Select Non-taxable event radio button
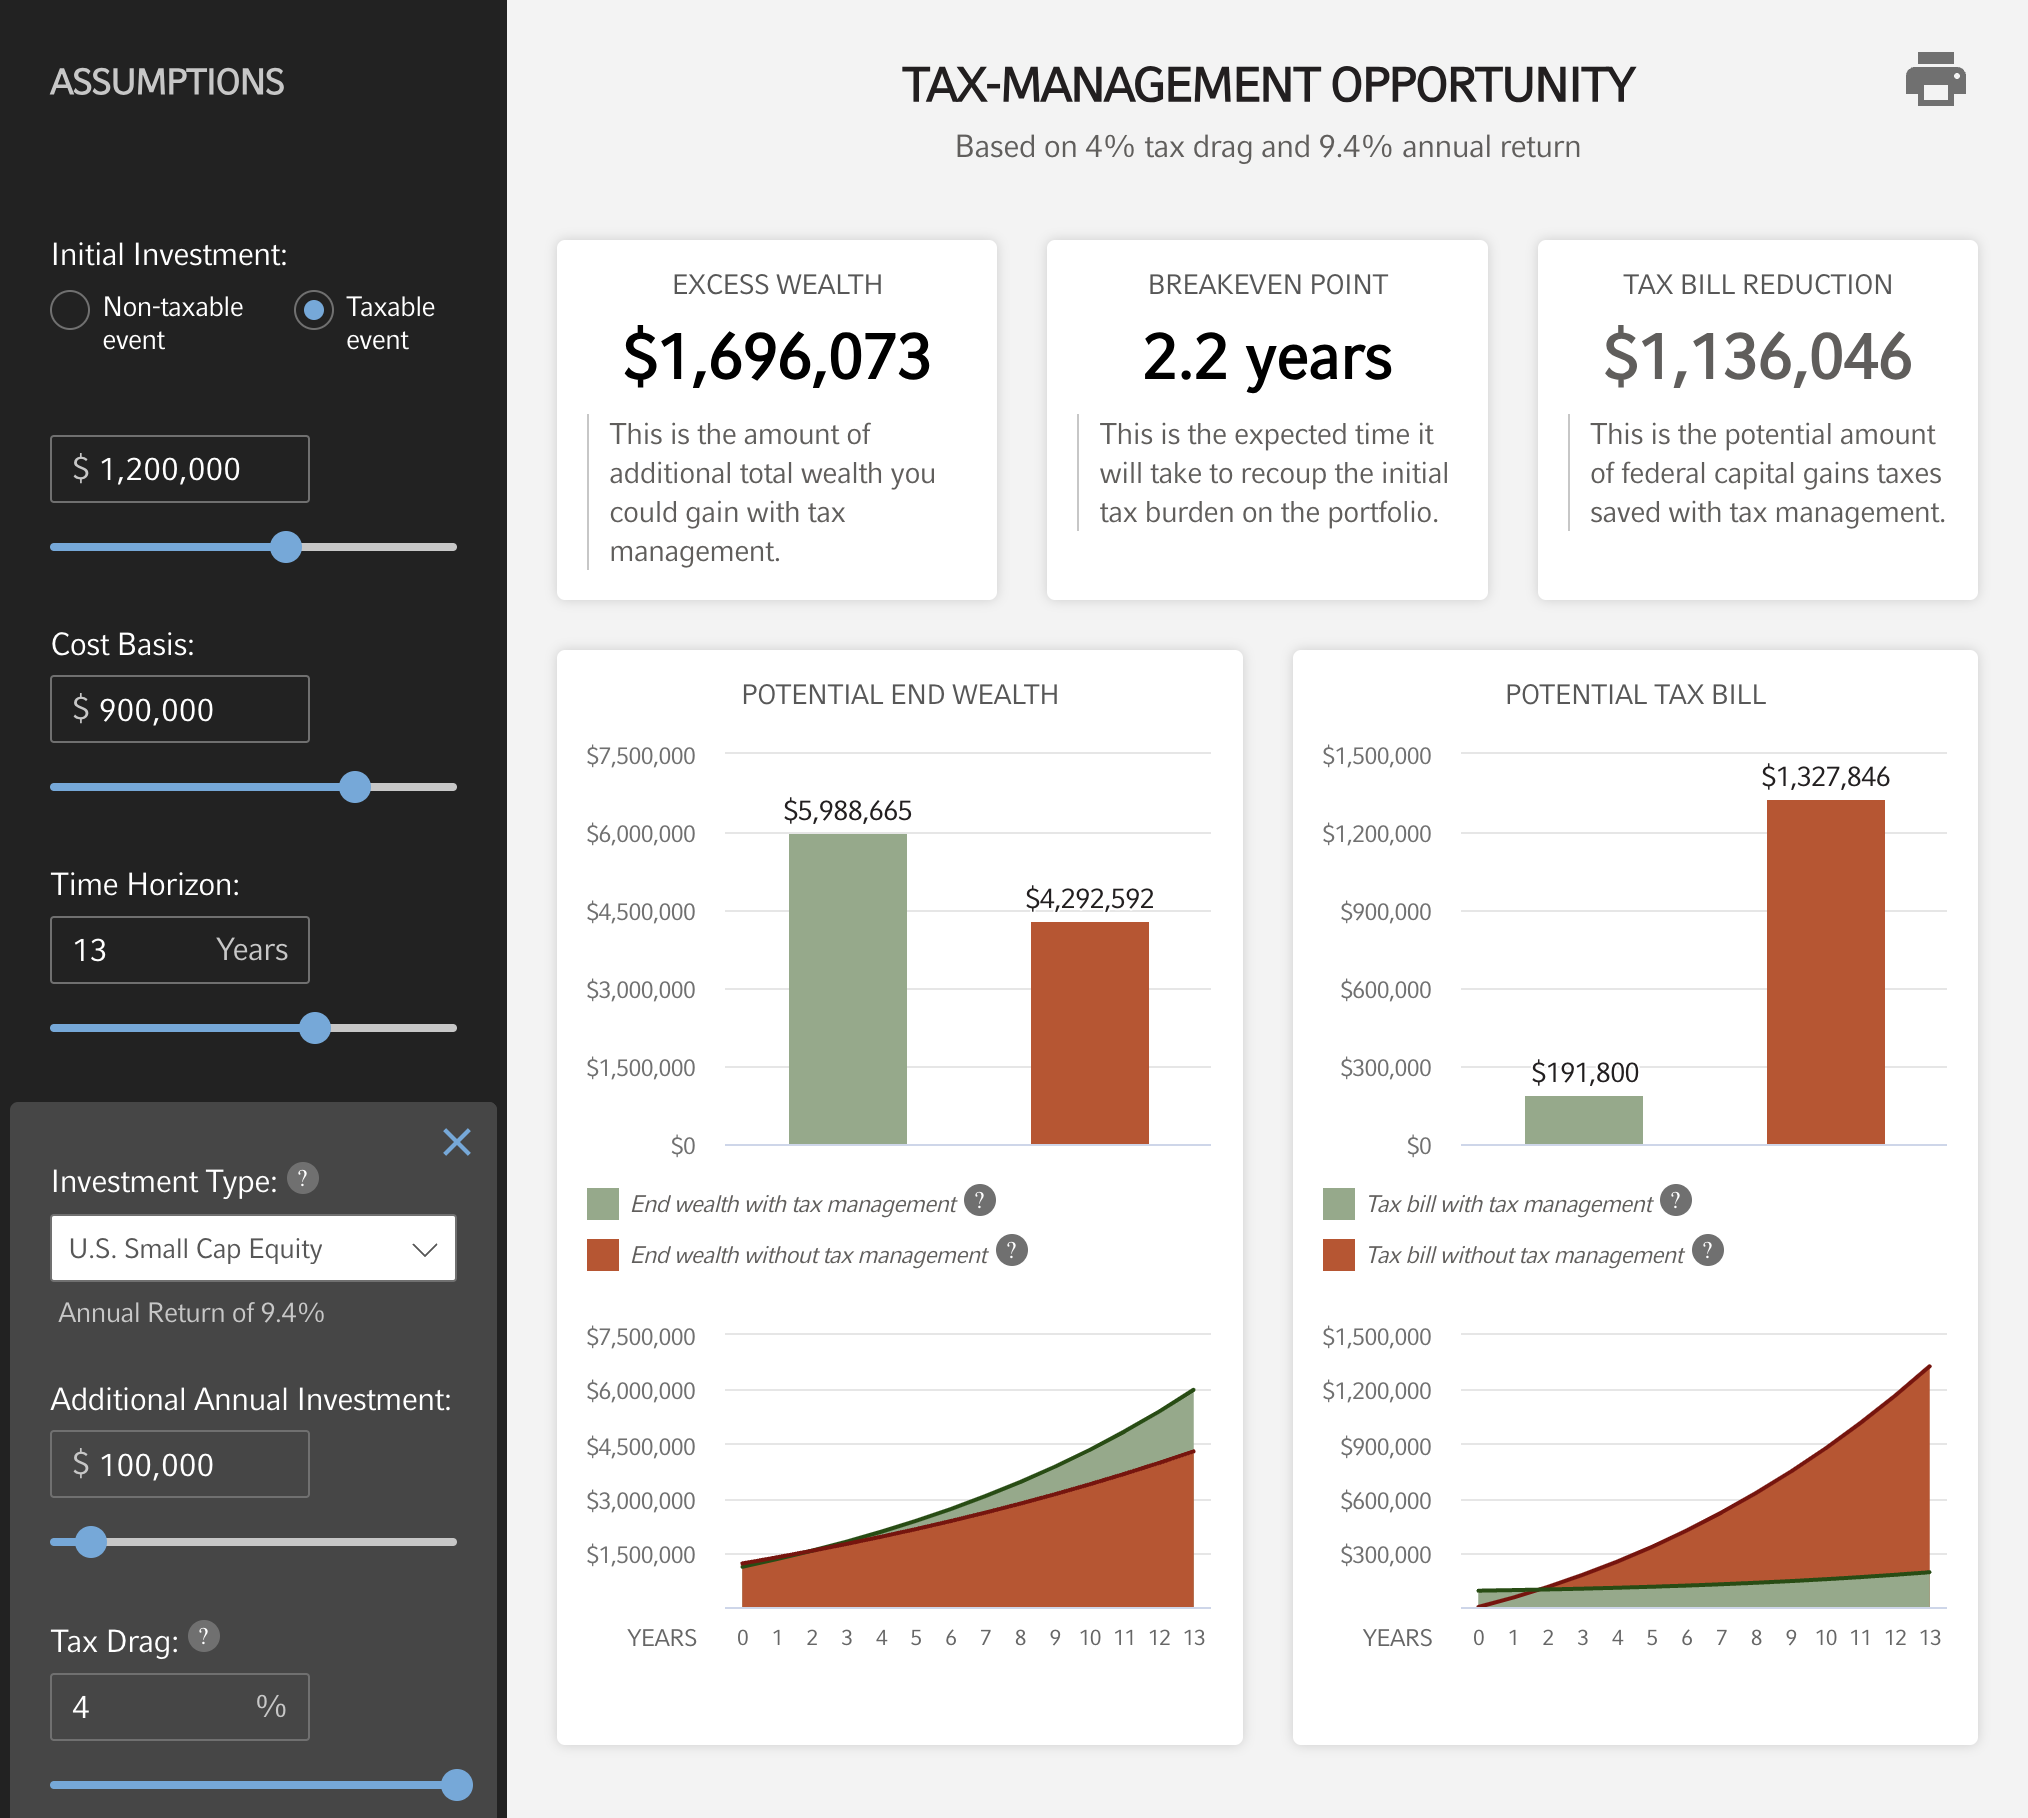The image size is (2028, 1818). [70, 310]
